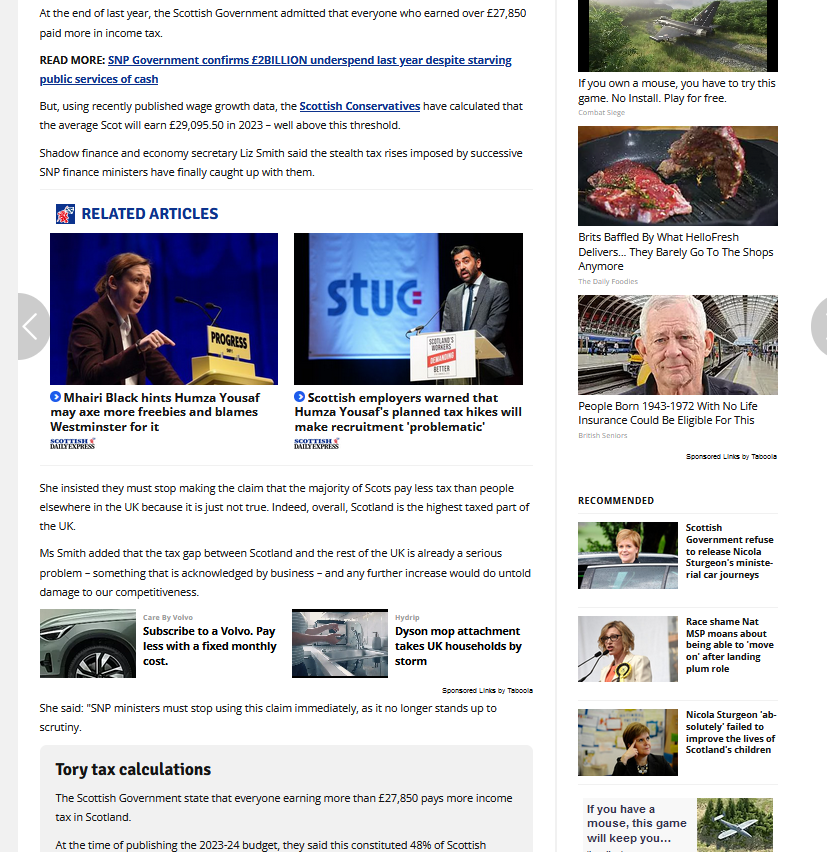The image size is (827, 852).
Task: Click the Care By Volvo advertiser label
Action: [168, 617]
